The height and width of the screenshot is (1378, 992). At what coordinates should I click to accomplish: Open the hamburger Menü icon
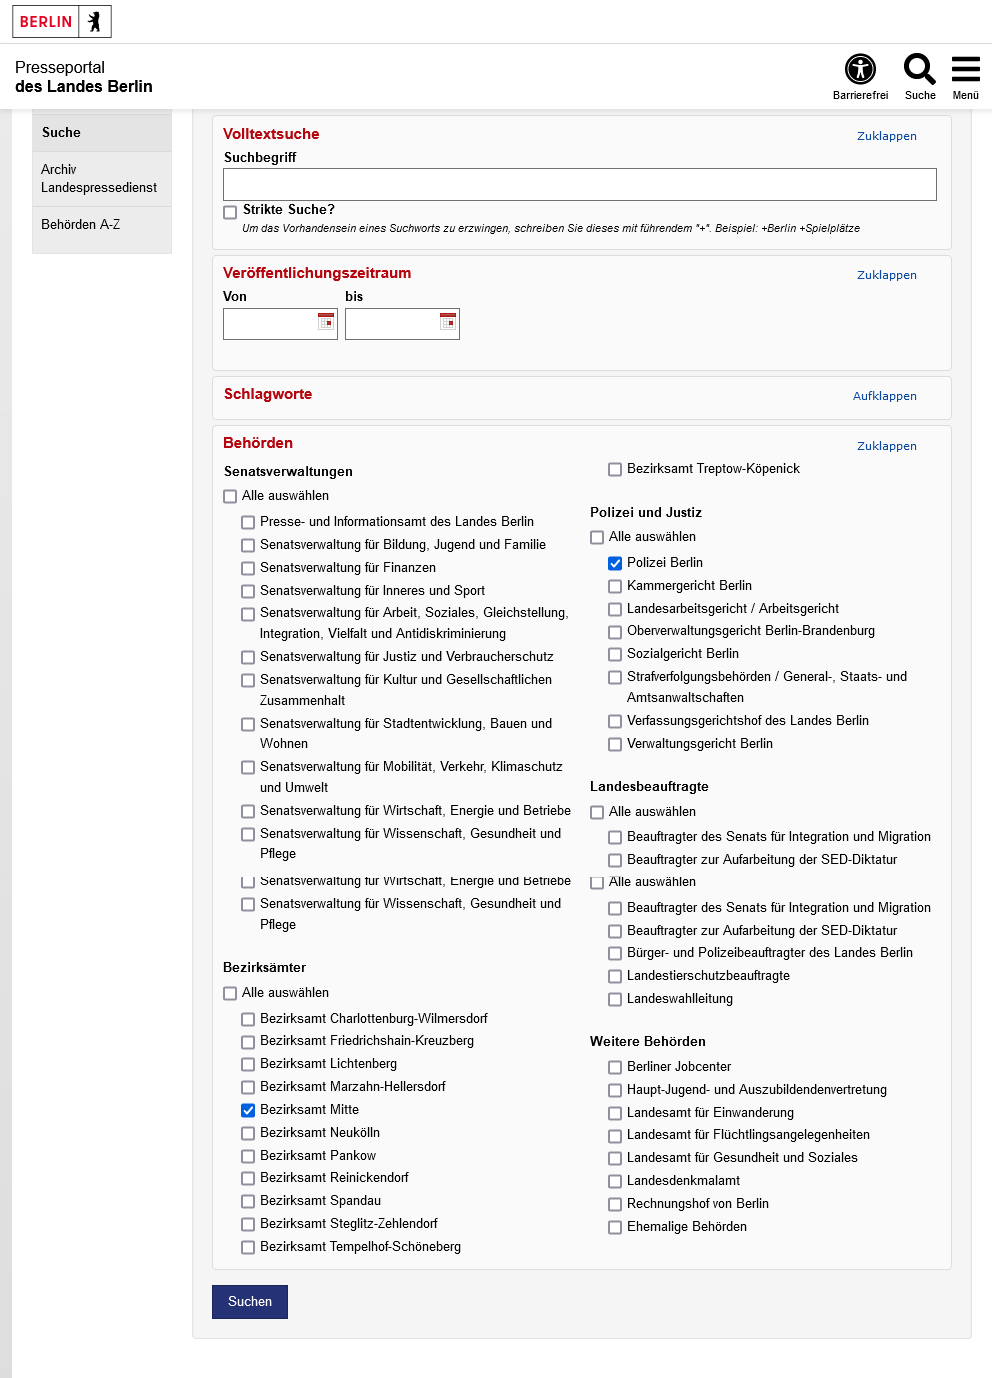tap(965, 70)
